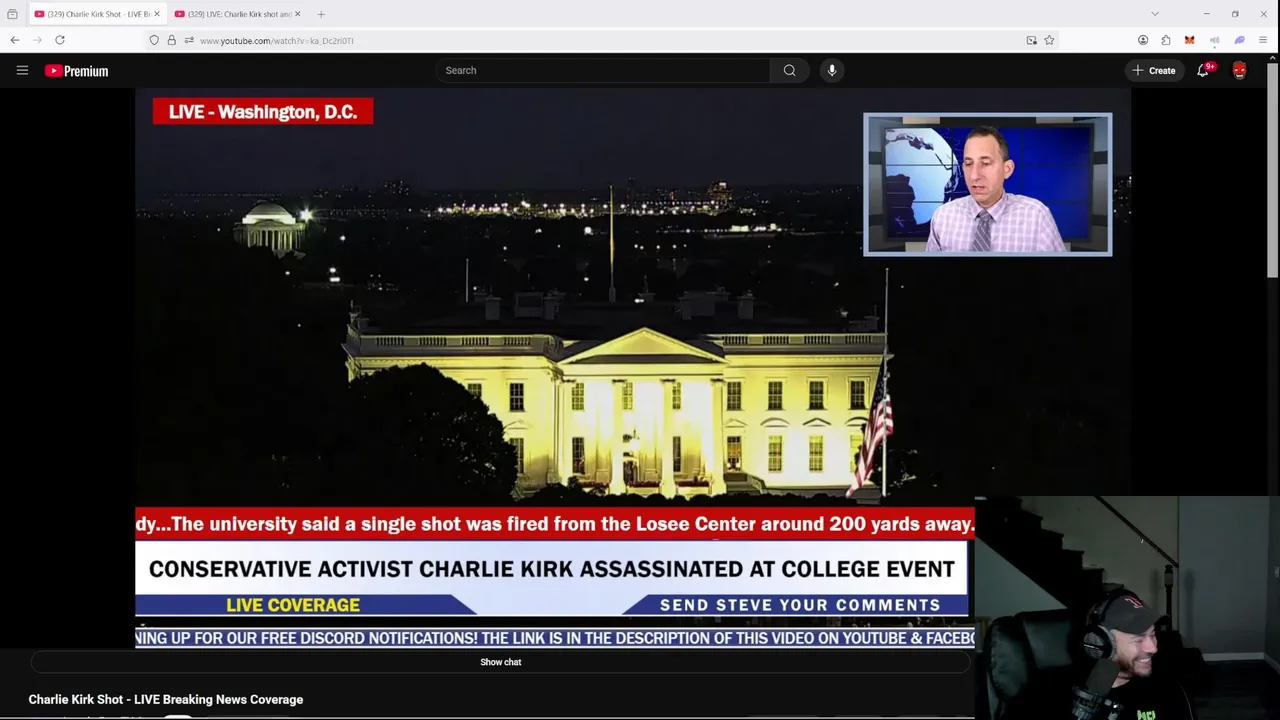Click the site security padlock icon
Viewport: 1280px width, 720px height.
click(x=171, y=40)
